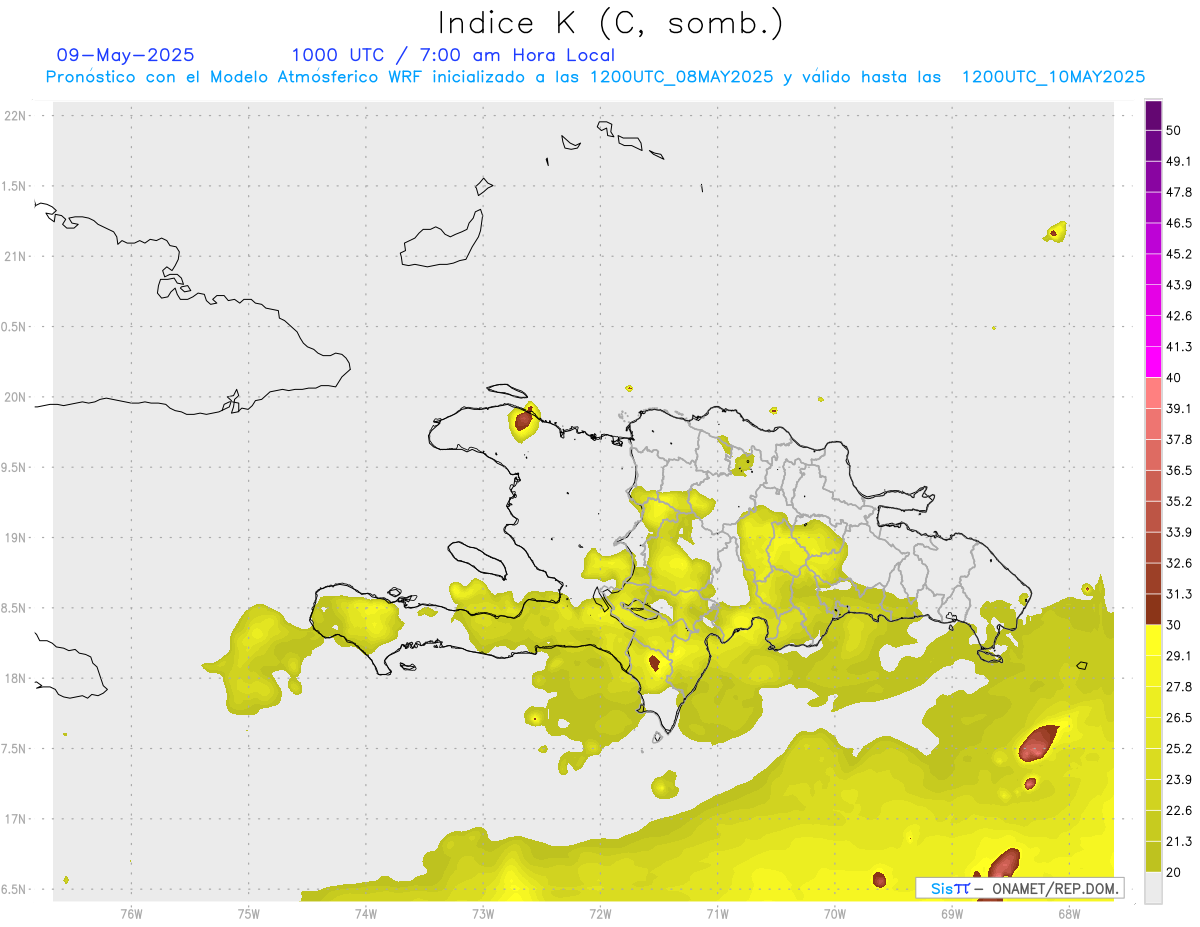Click the '74W' longitude label
This screenshot has height=927, width=1200.
click(366, 913)
